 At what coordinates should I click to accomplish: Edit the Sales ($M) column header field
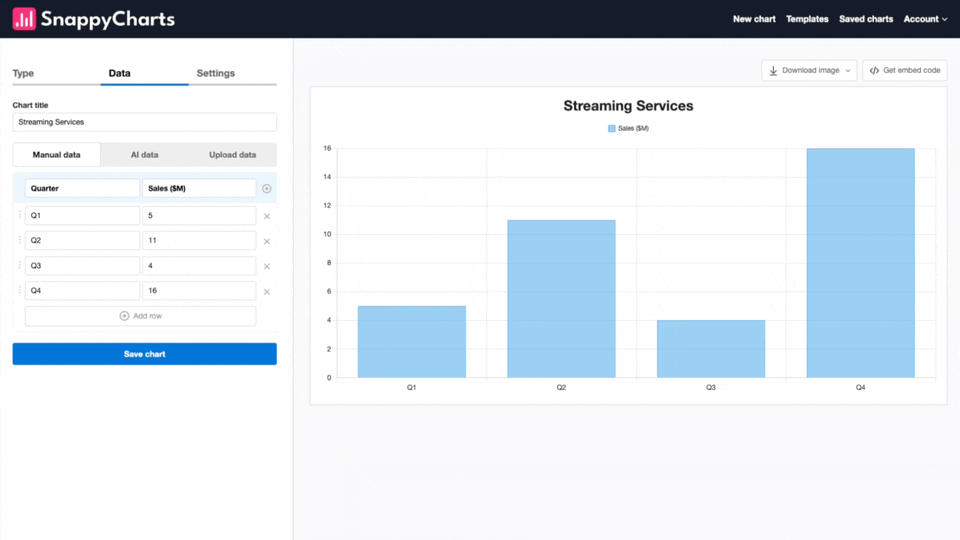pos(199,189)
